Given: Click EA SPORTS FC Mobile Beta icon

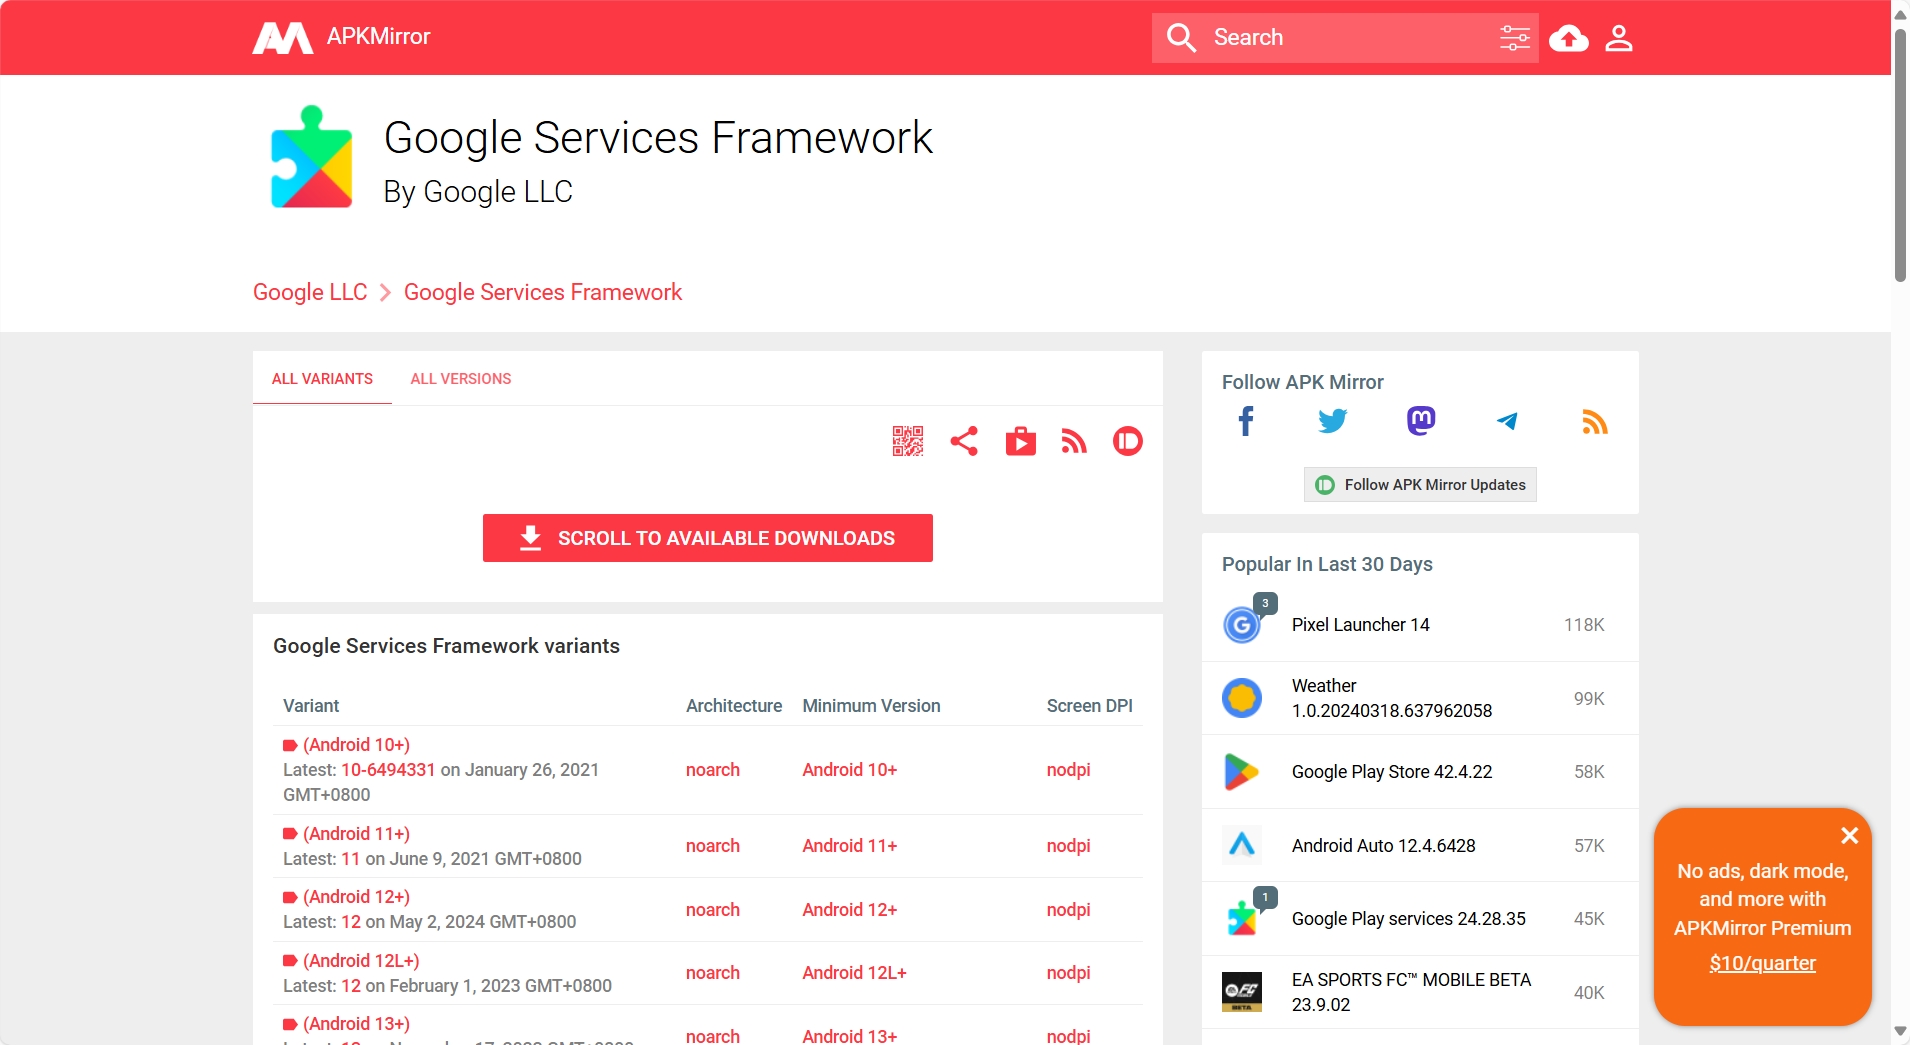Looking at the screenshot, I should click(x=1242, y=992).
